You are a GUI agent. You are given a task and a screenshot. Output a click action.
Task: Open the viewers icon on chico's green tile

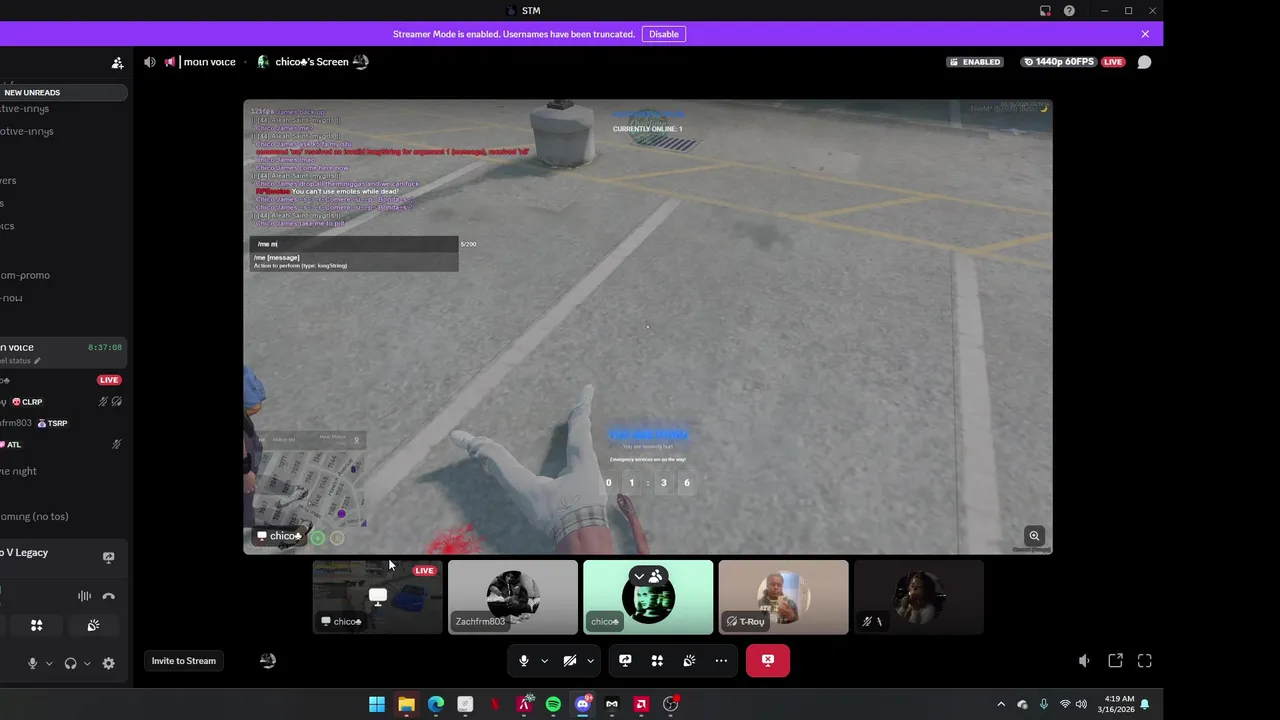click(x=655, y=577)
